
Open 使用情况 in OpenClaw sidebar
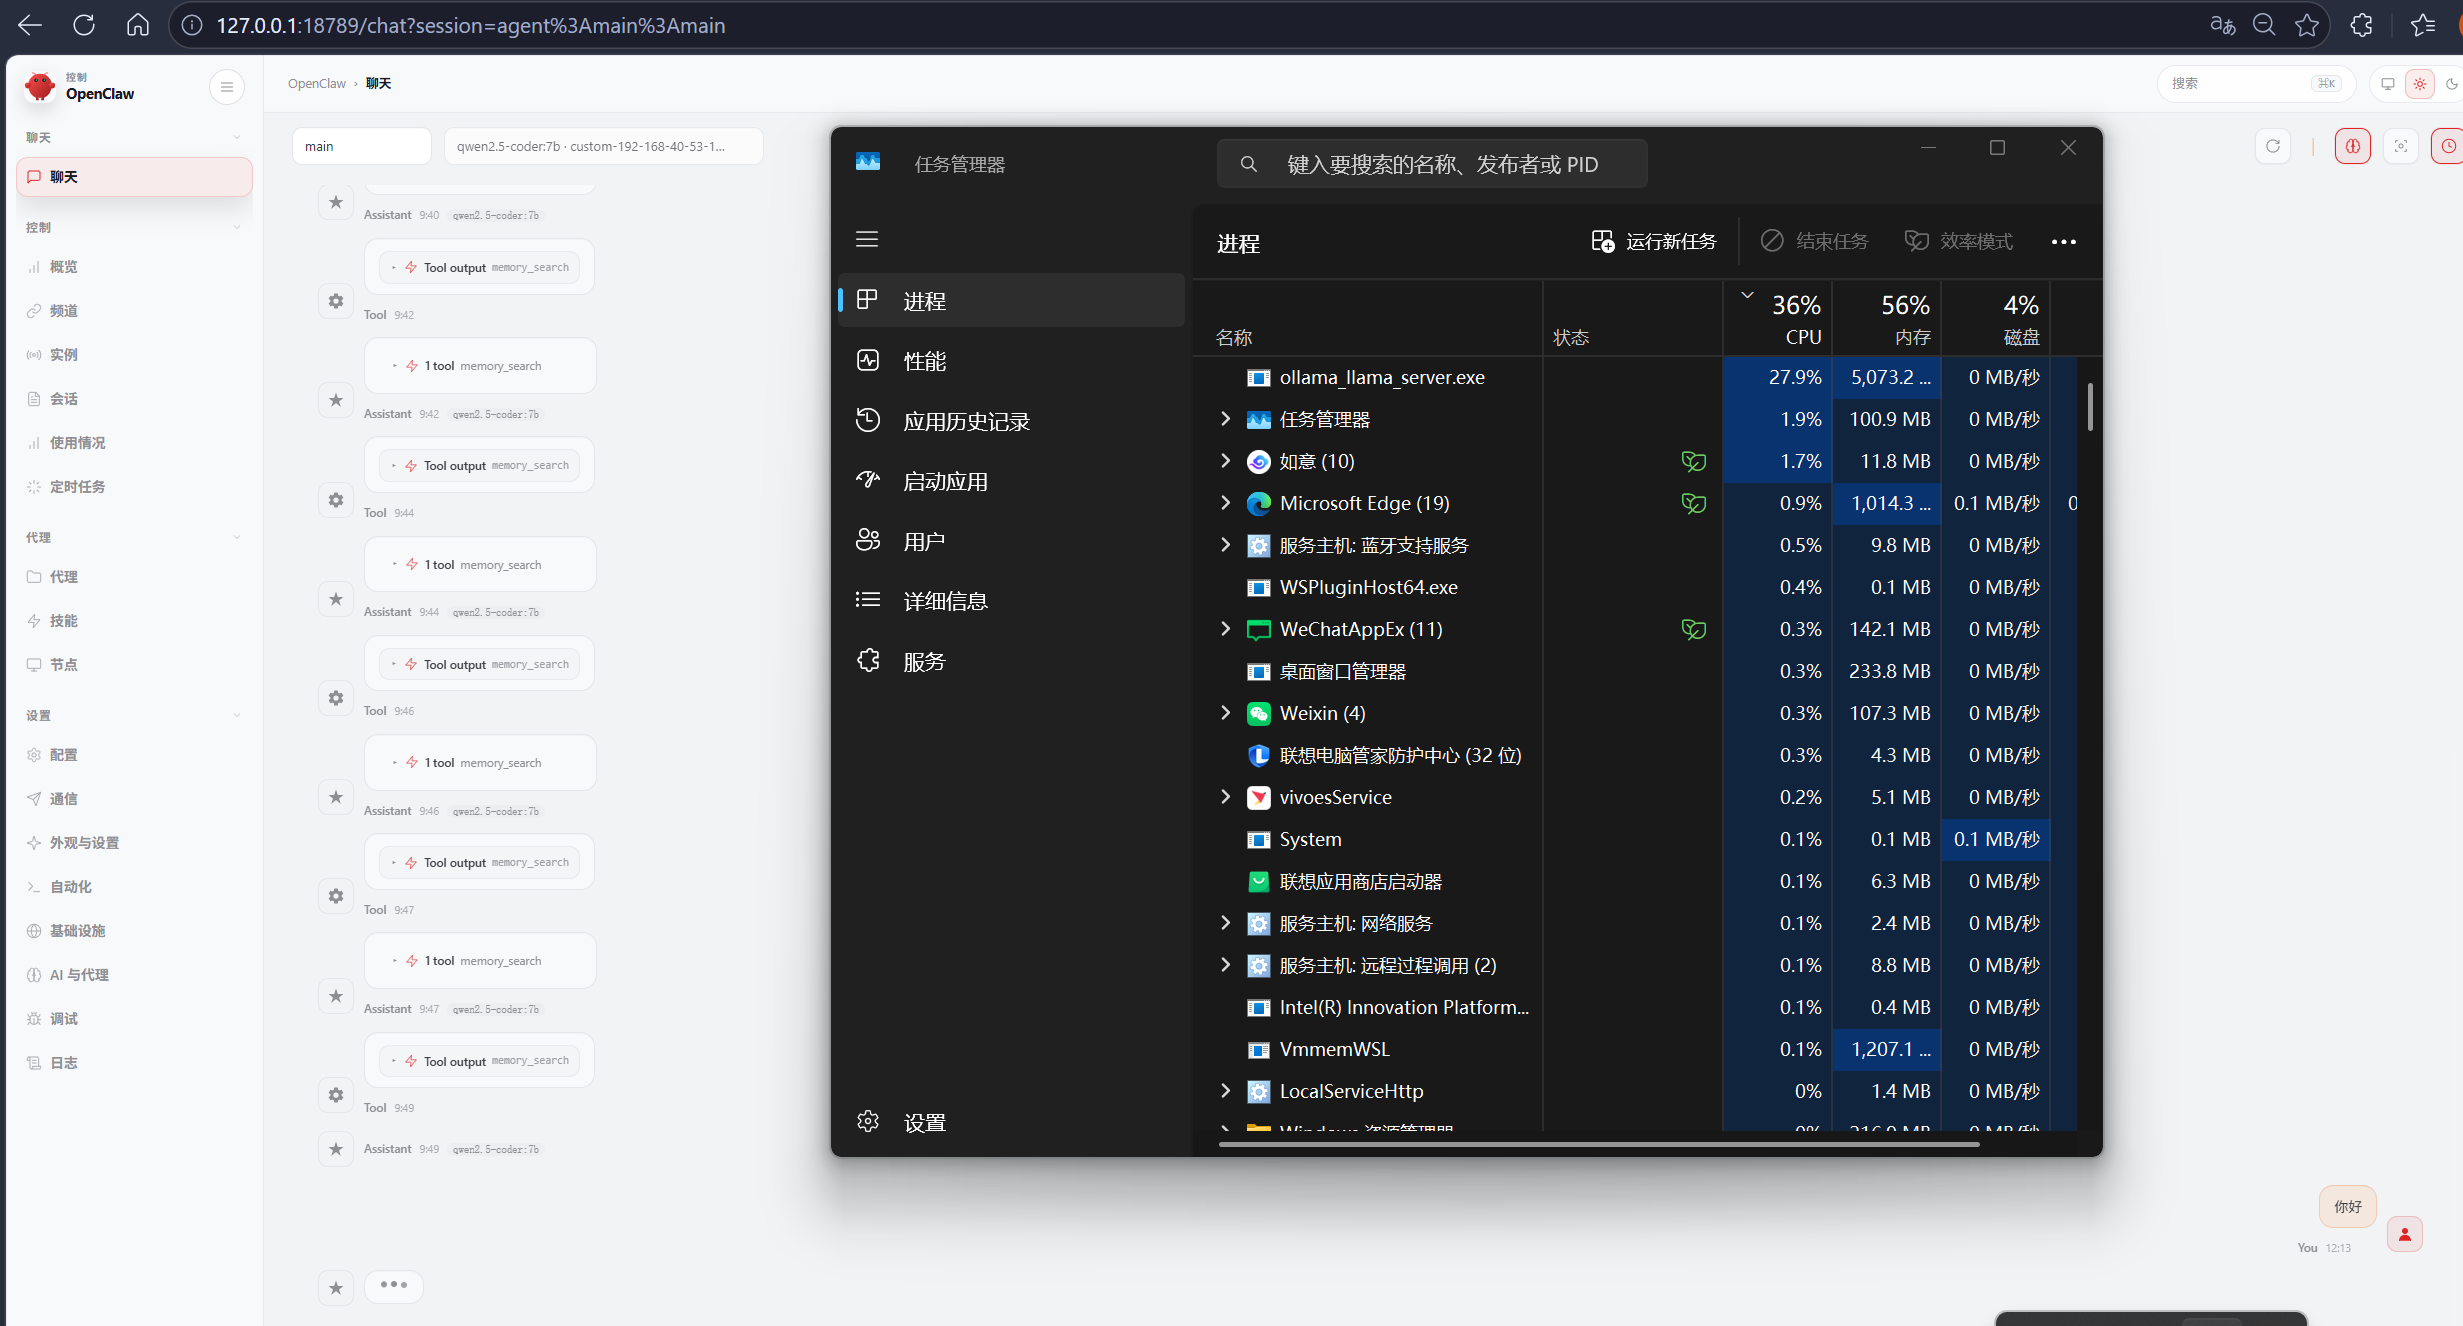click(134, 443)
